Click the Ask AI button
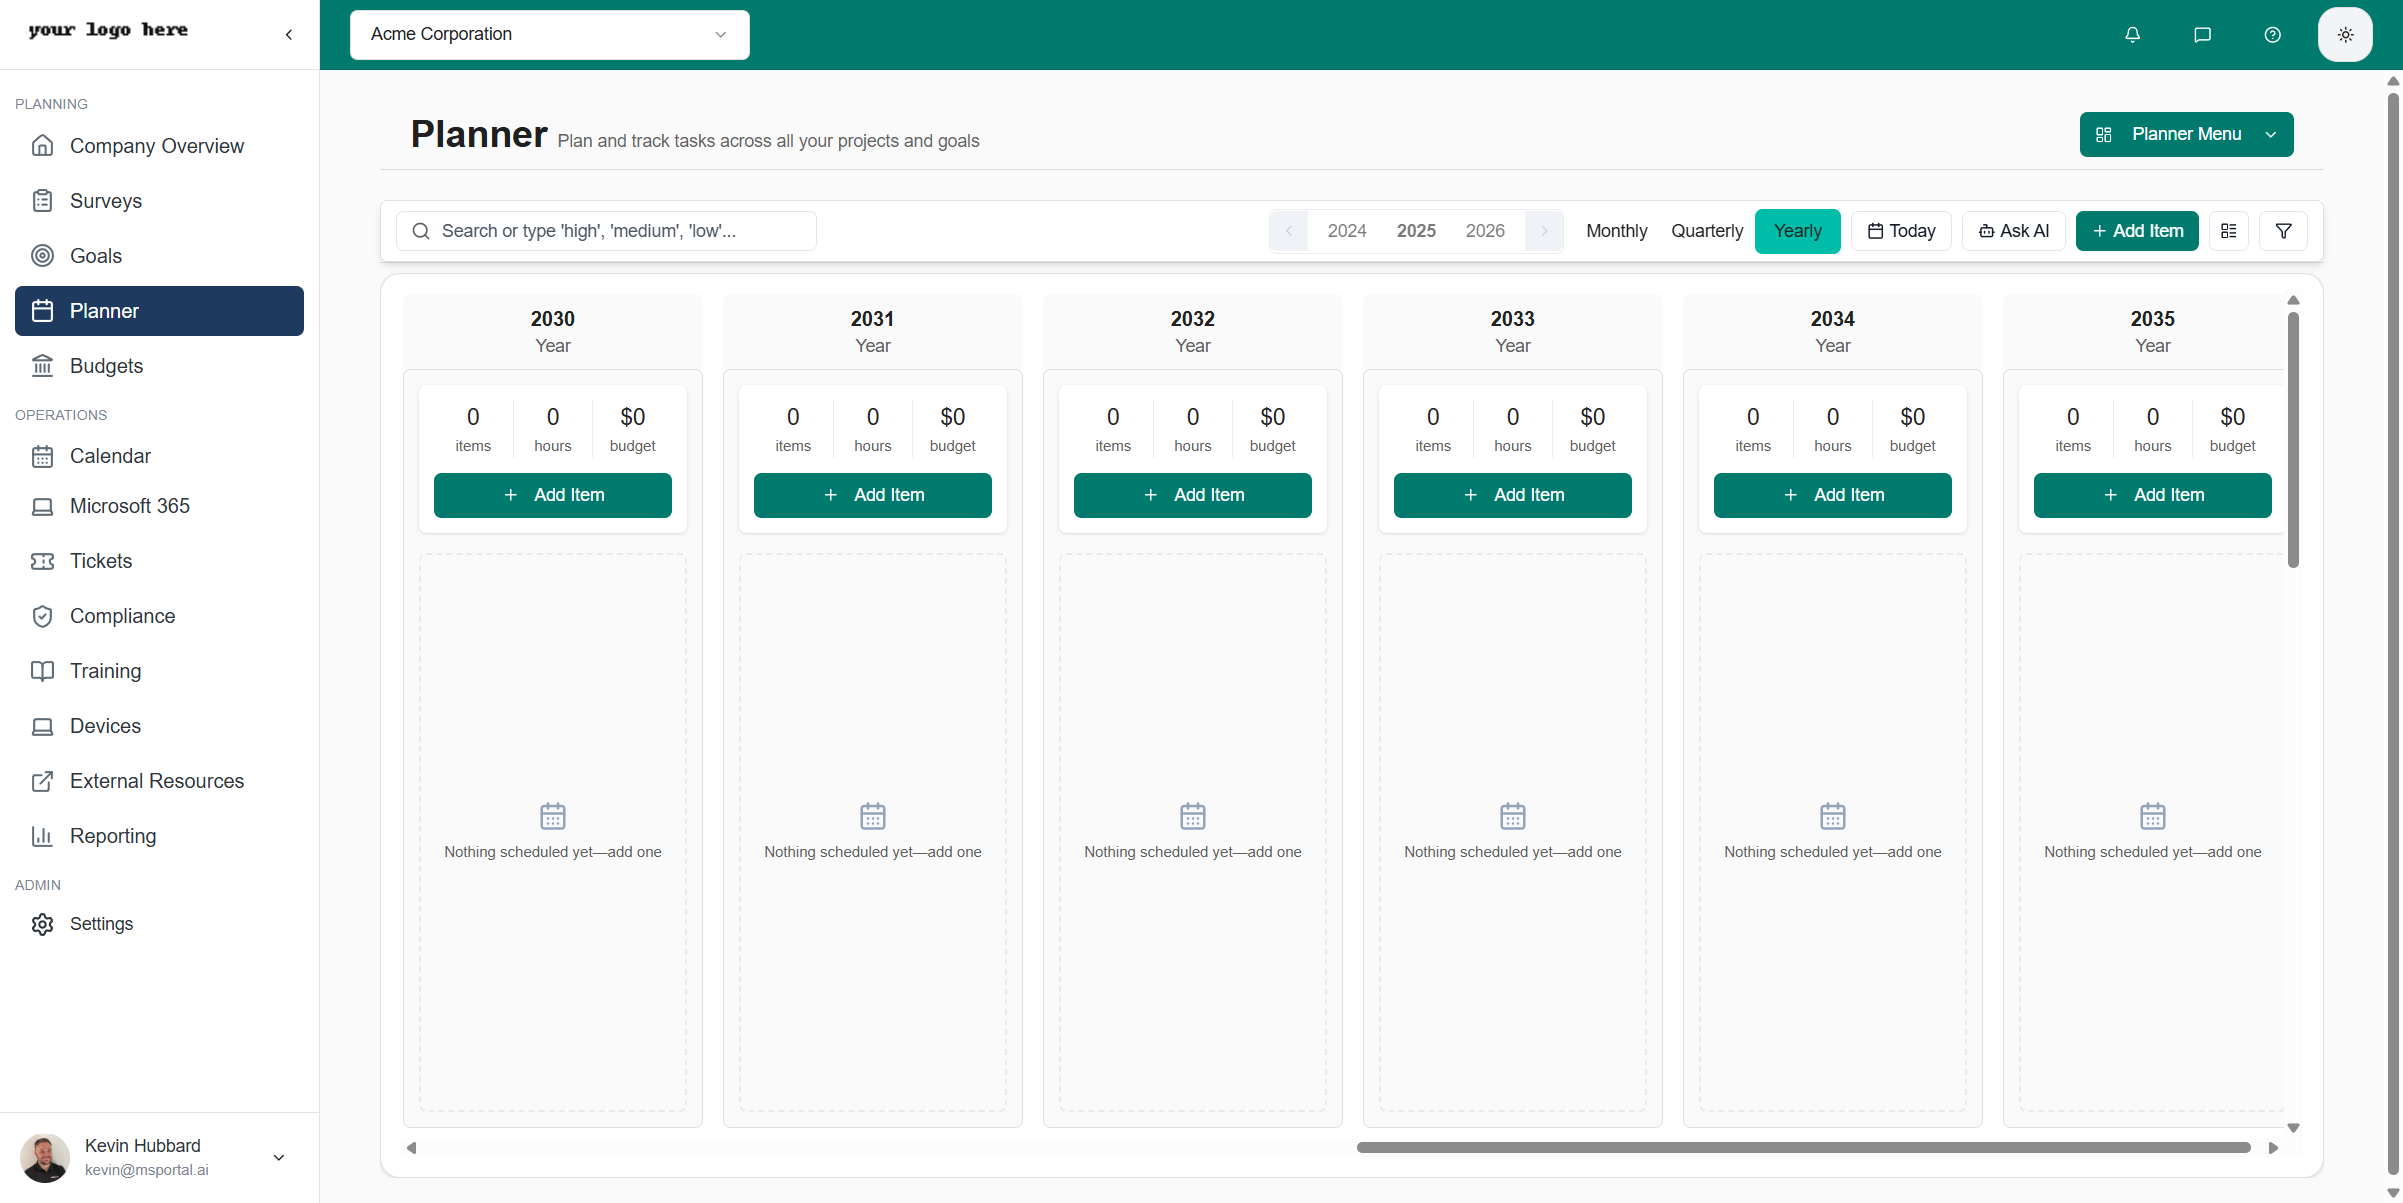 pos(2013,231)
